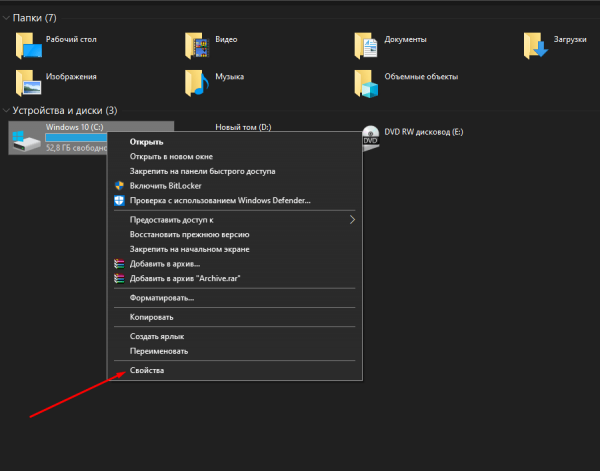
Task: Select Включить BitLocker menu entry
Action: pos(234,186)
